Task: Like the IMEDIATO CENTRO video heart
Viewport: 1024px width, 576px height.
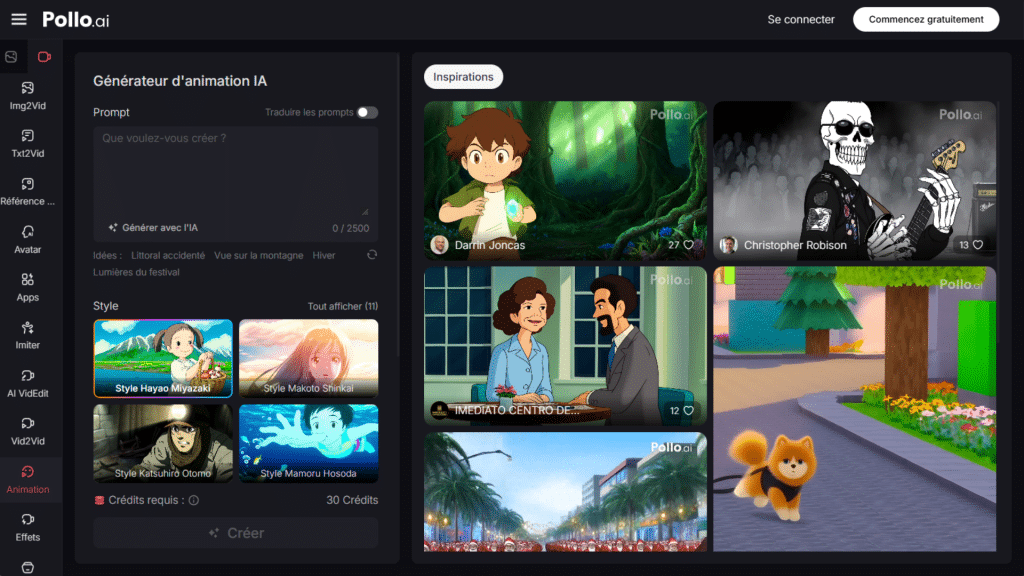Action: point(688,411)
